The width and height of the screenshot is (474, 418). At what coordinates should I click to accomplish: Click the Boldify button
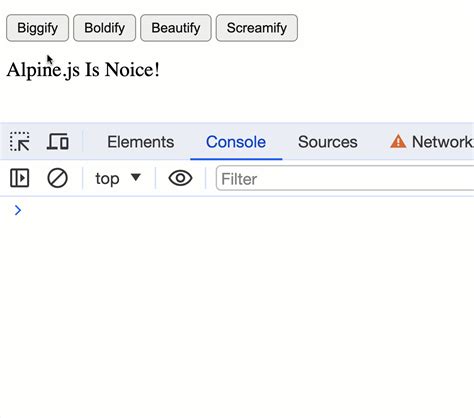(x=104, y=28)
